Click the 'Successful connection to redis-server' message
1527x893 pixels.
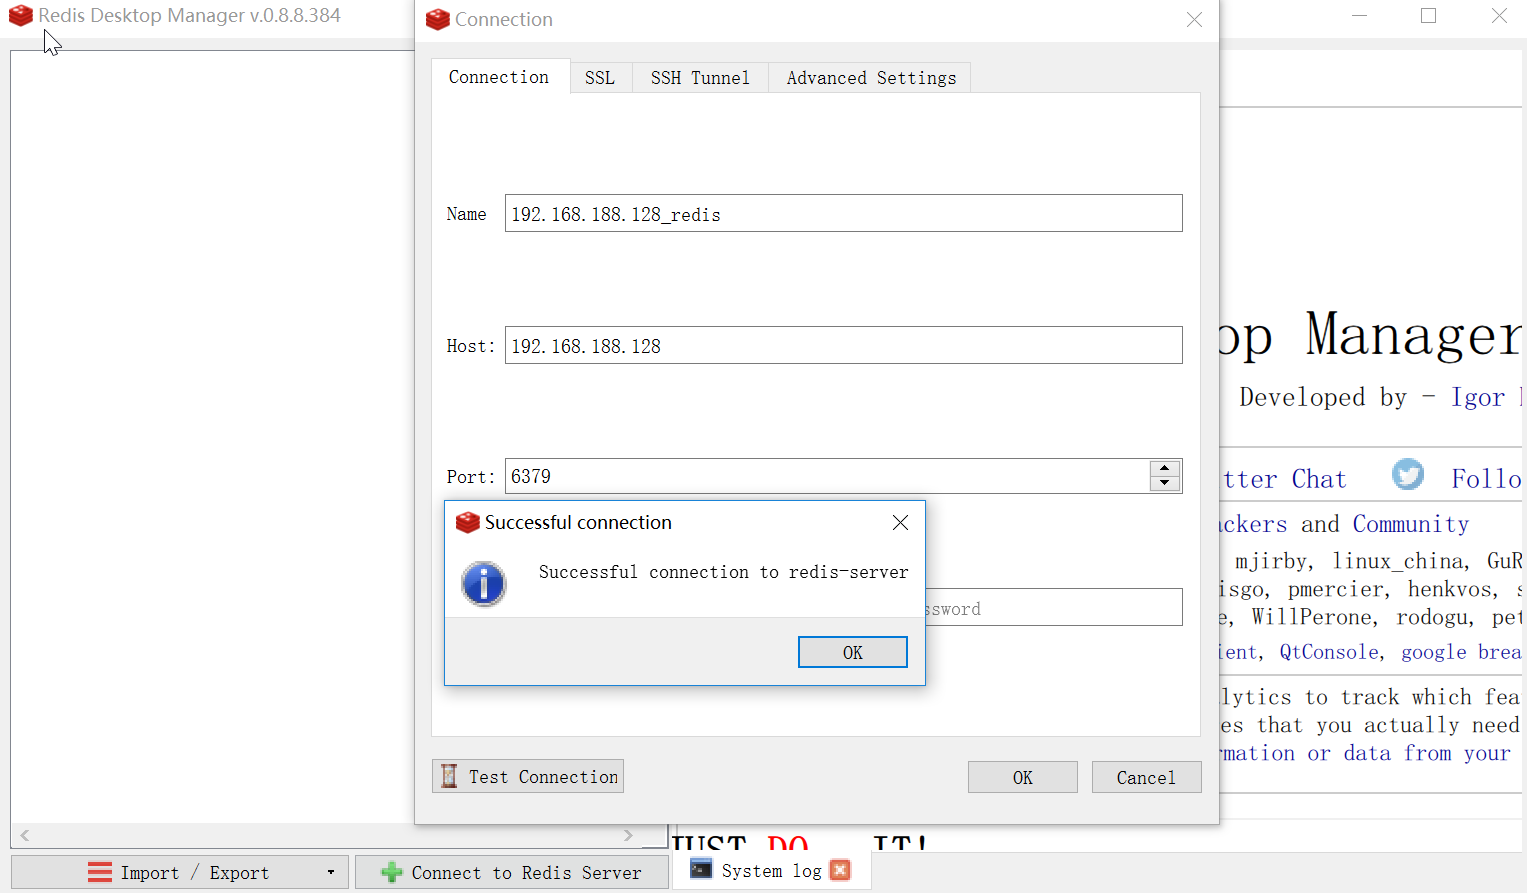pyautogui.click(x=723, y=572)
